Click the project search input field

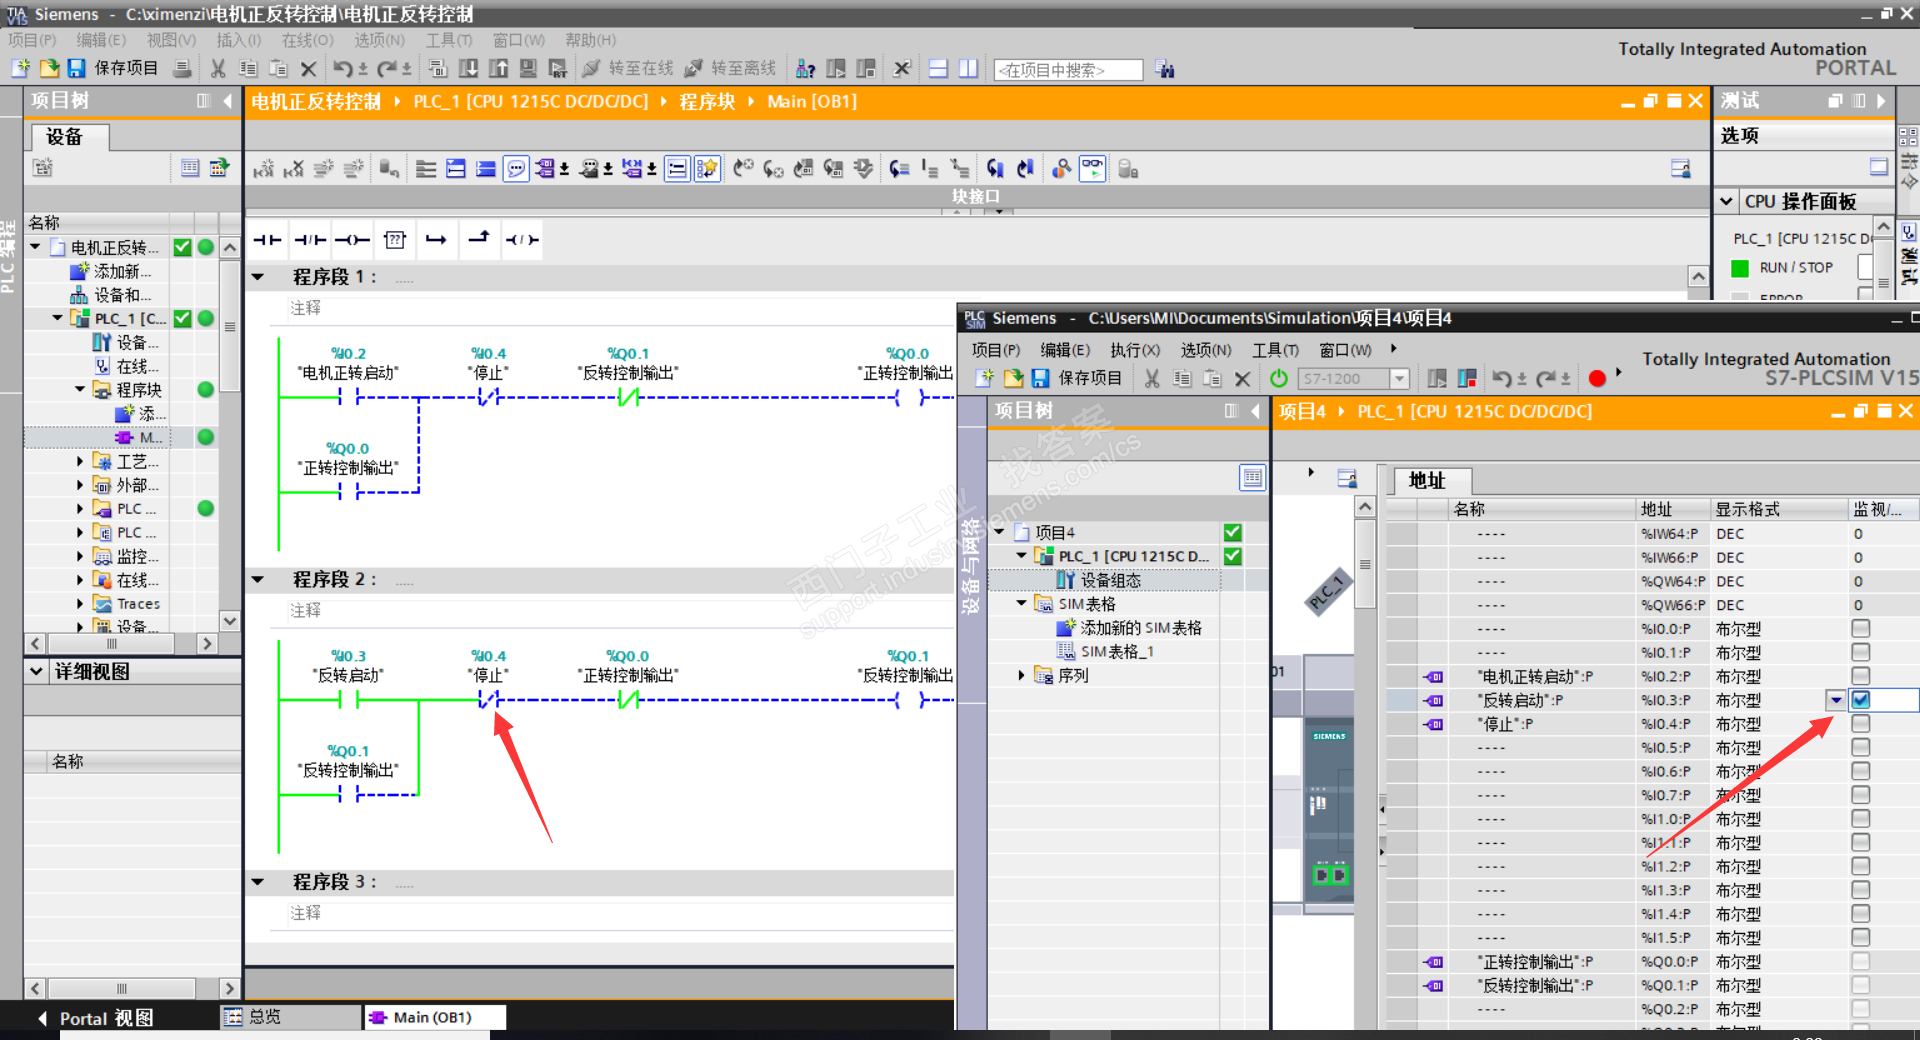click(1068, 70)
